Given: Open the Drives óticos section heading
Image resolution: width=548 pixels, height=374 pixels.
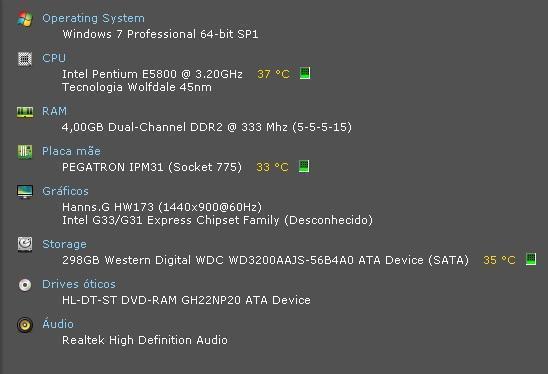Looking at the screenshot, I should click(79, 284).
